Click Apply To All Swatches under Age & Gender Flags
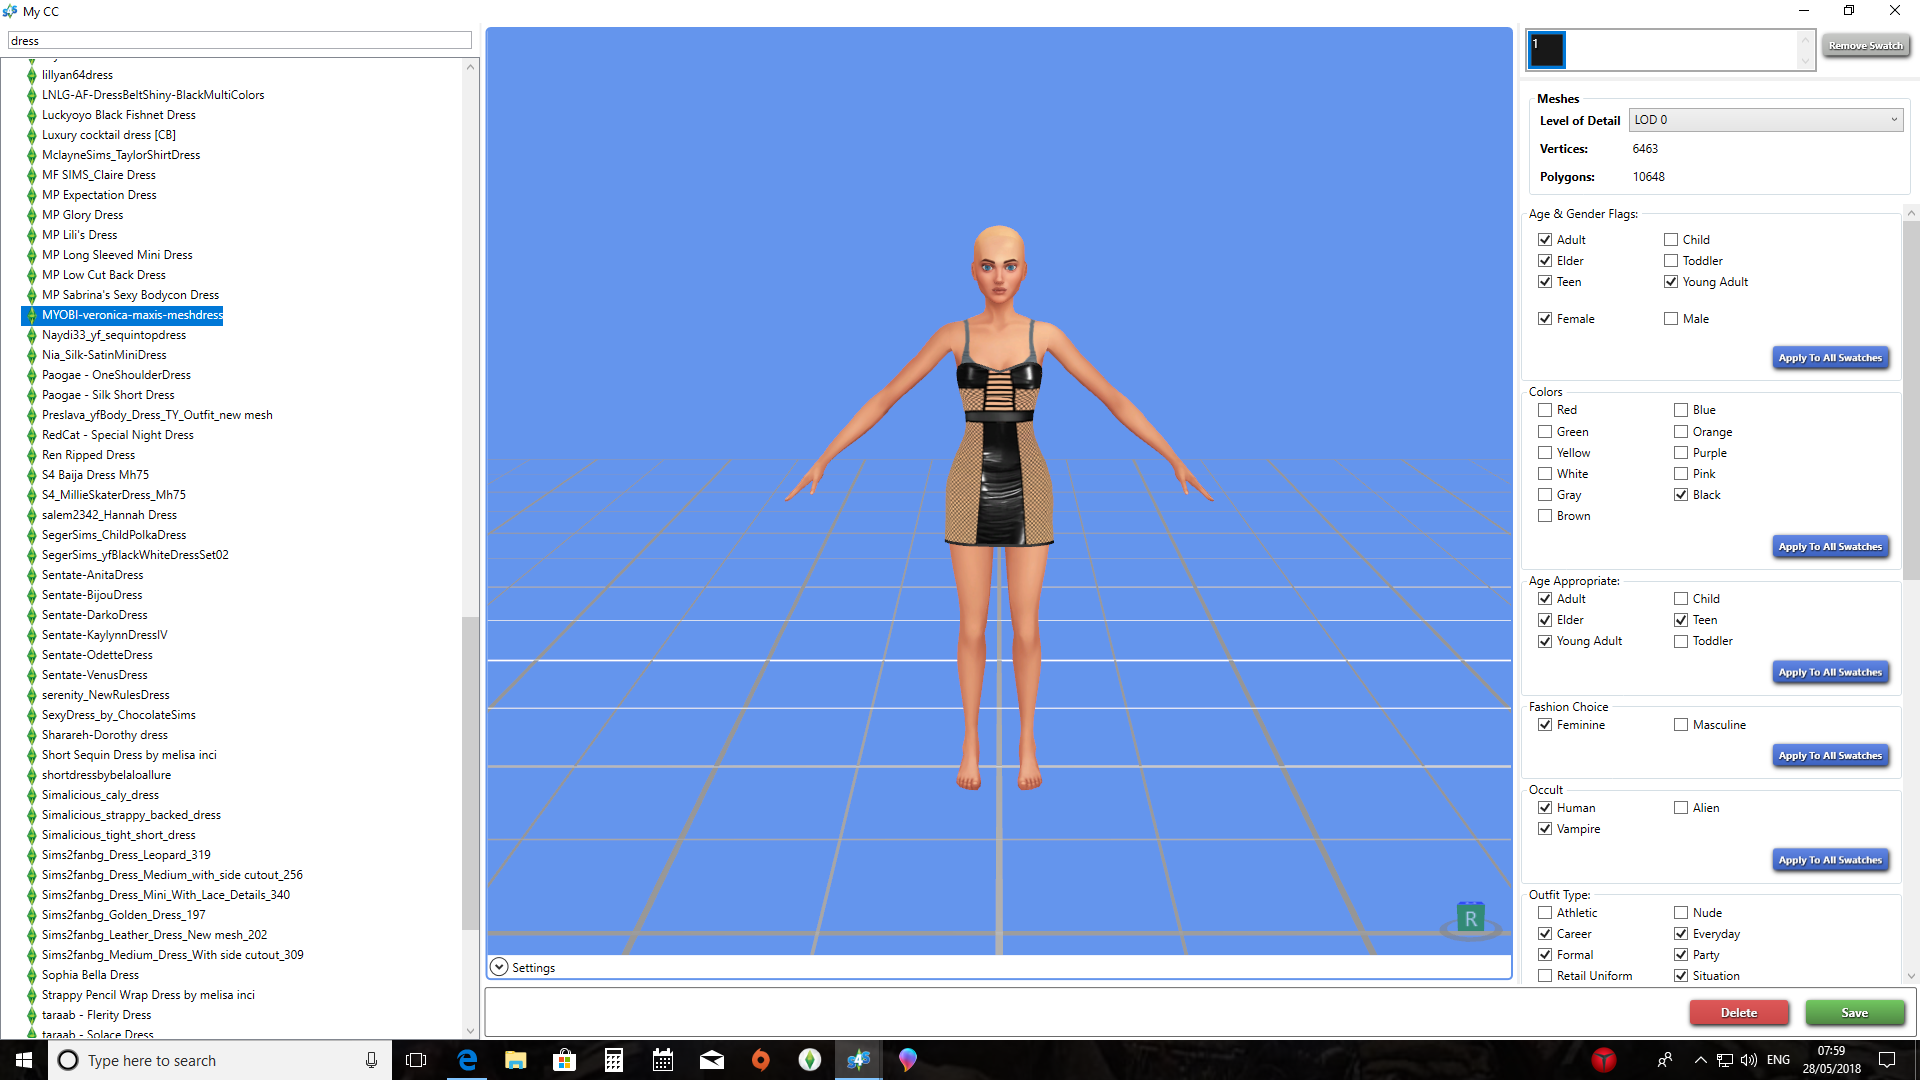 pos(1830,358)
